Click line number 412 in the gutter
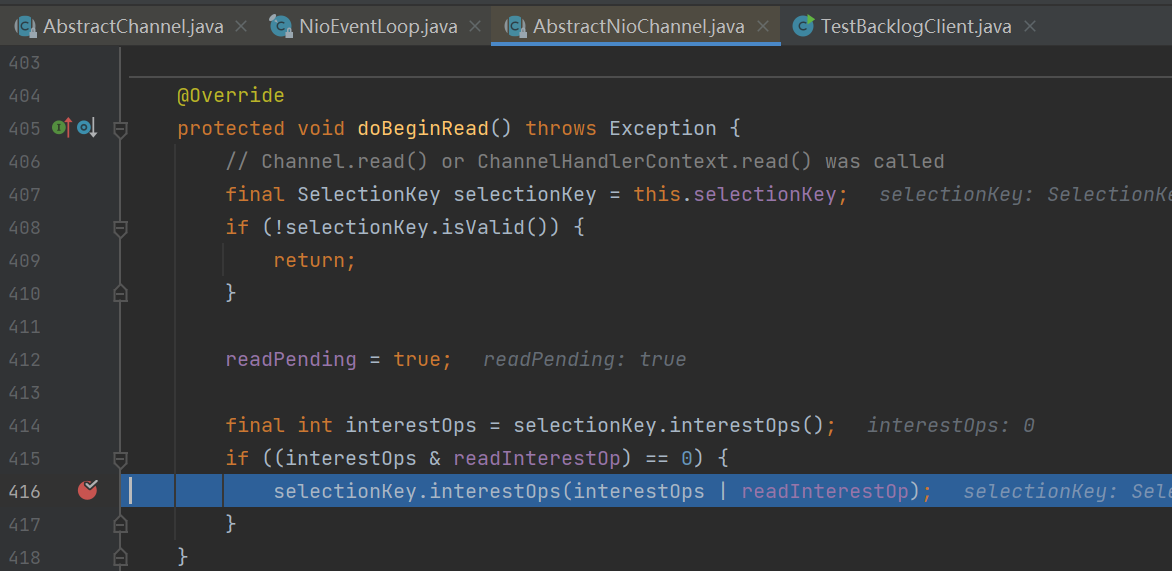1172x571 pixels. (x=24, y=360)
